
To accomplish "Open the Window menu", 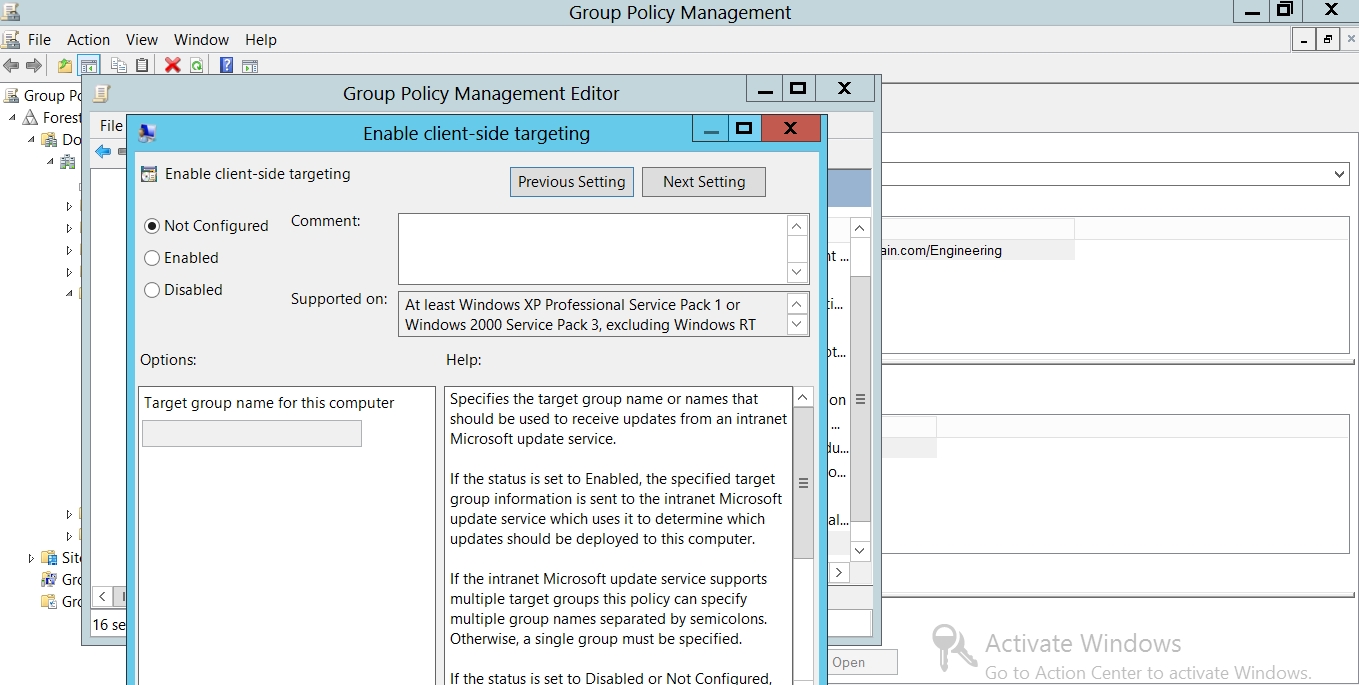I will pos(201,40).
